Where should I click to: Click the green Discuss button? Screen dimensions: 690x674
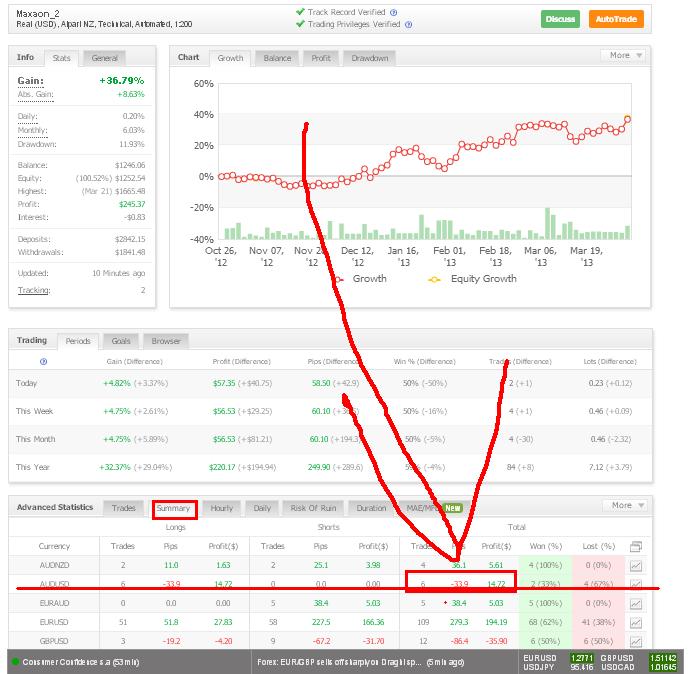pyautogui.click(x=560, y=19)
